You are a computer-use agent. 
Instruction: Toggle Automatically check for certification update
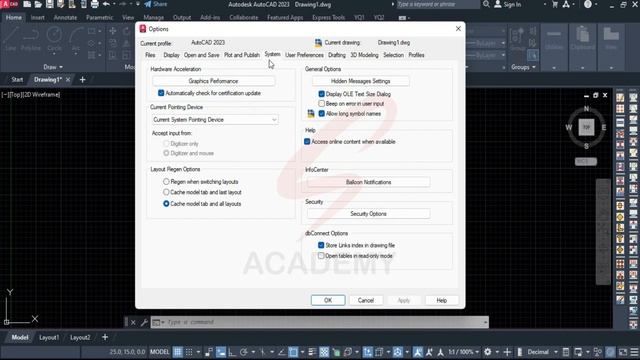pyautogui.click(x=161, y=93)
